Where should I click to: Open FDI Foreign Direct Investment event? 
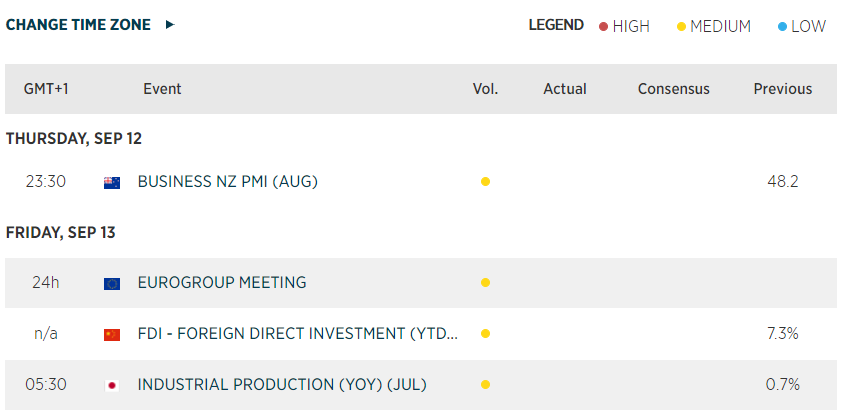(x=298, y=334)
